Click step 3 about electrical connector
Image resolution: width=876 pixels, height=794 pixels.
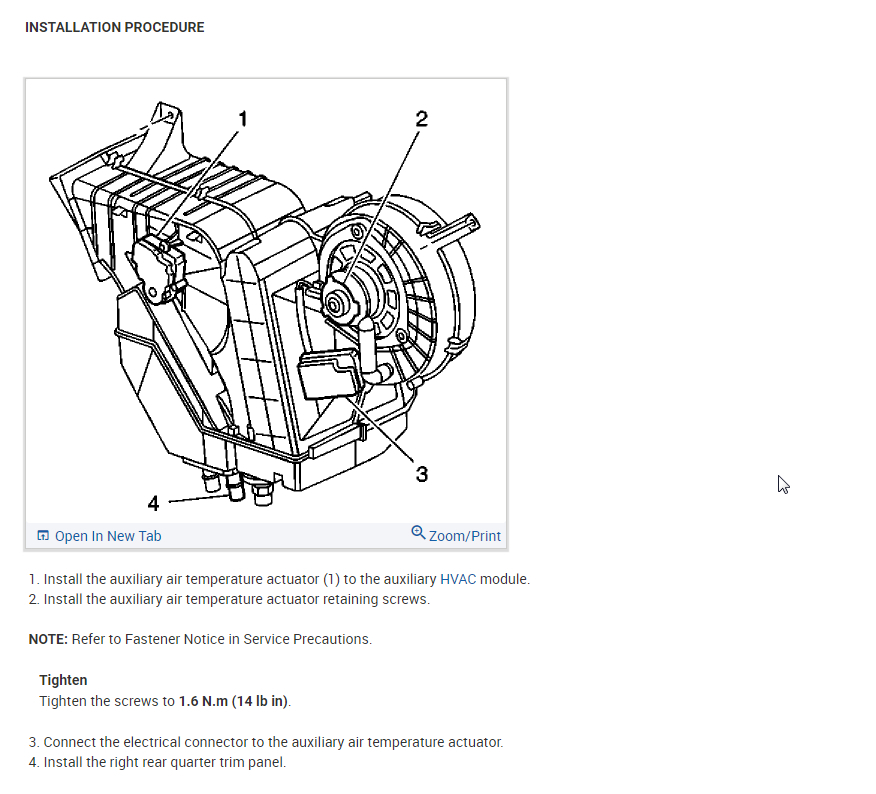point(266,742)
